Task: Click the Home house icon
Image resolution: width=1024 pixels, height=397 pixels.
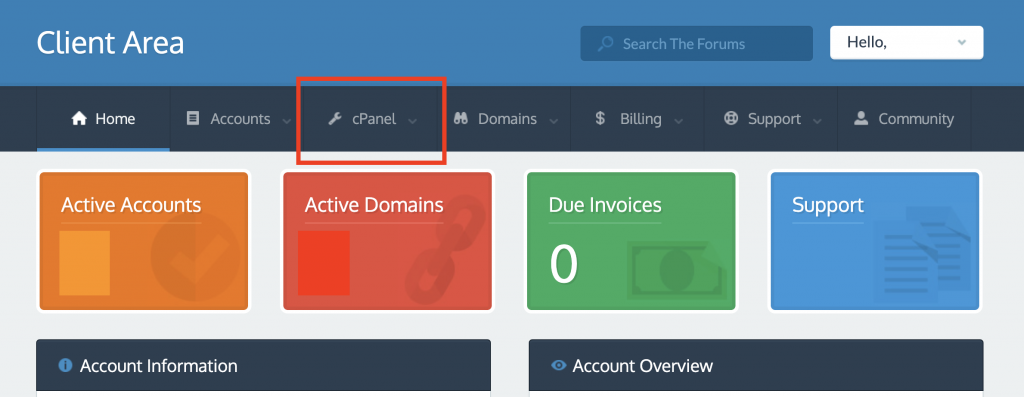Action: (x=79, y=118)
